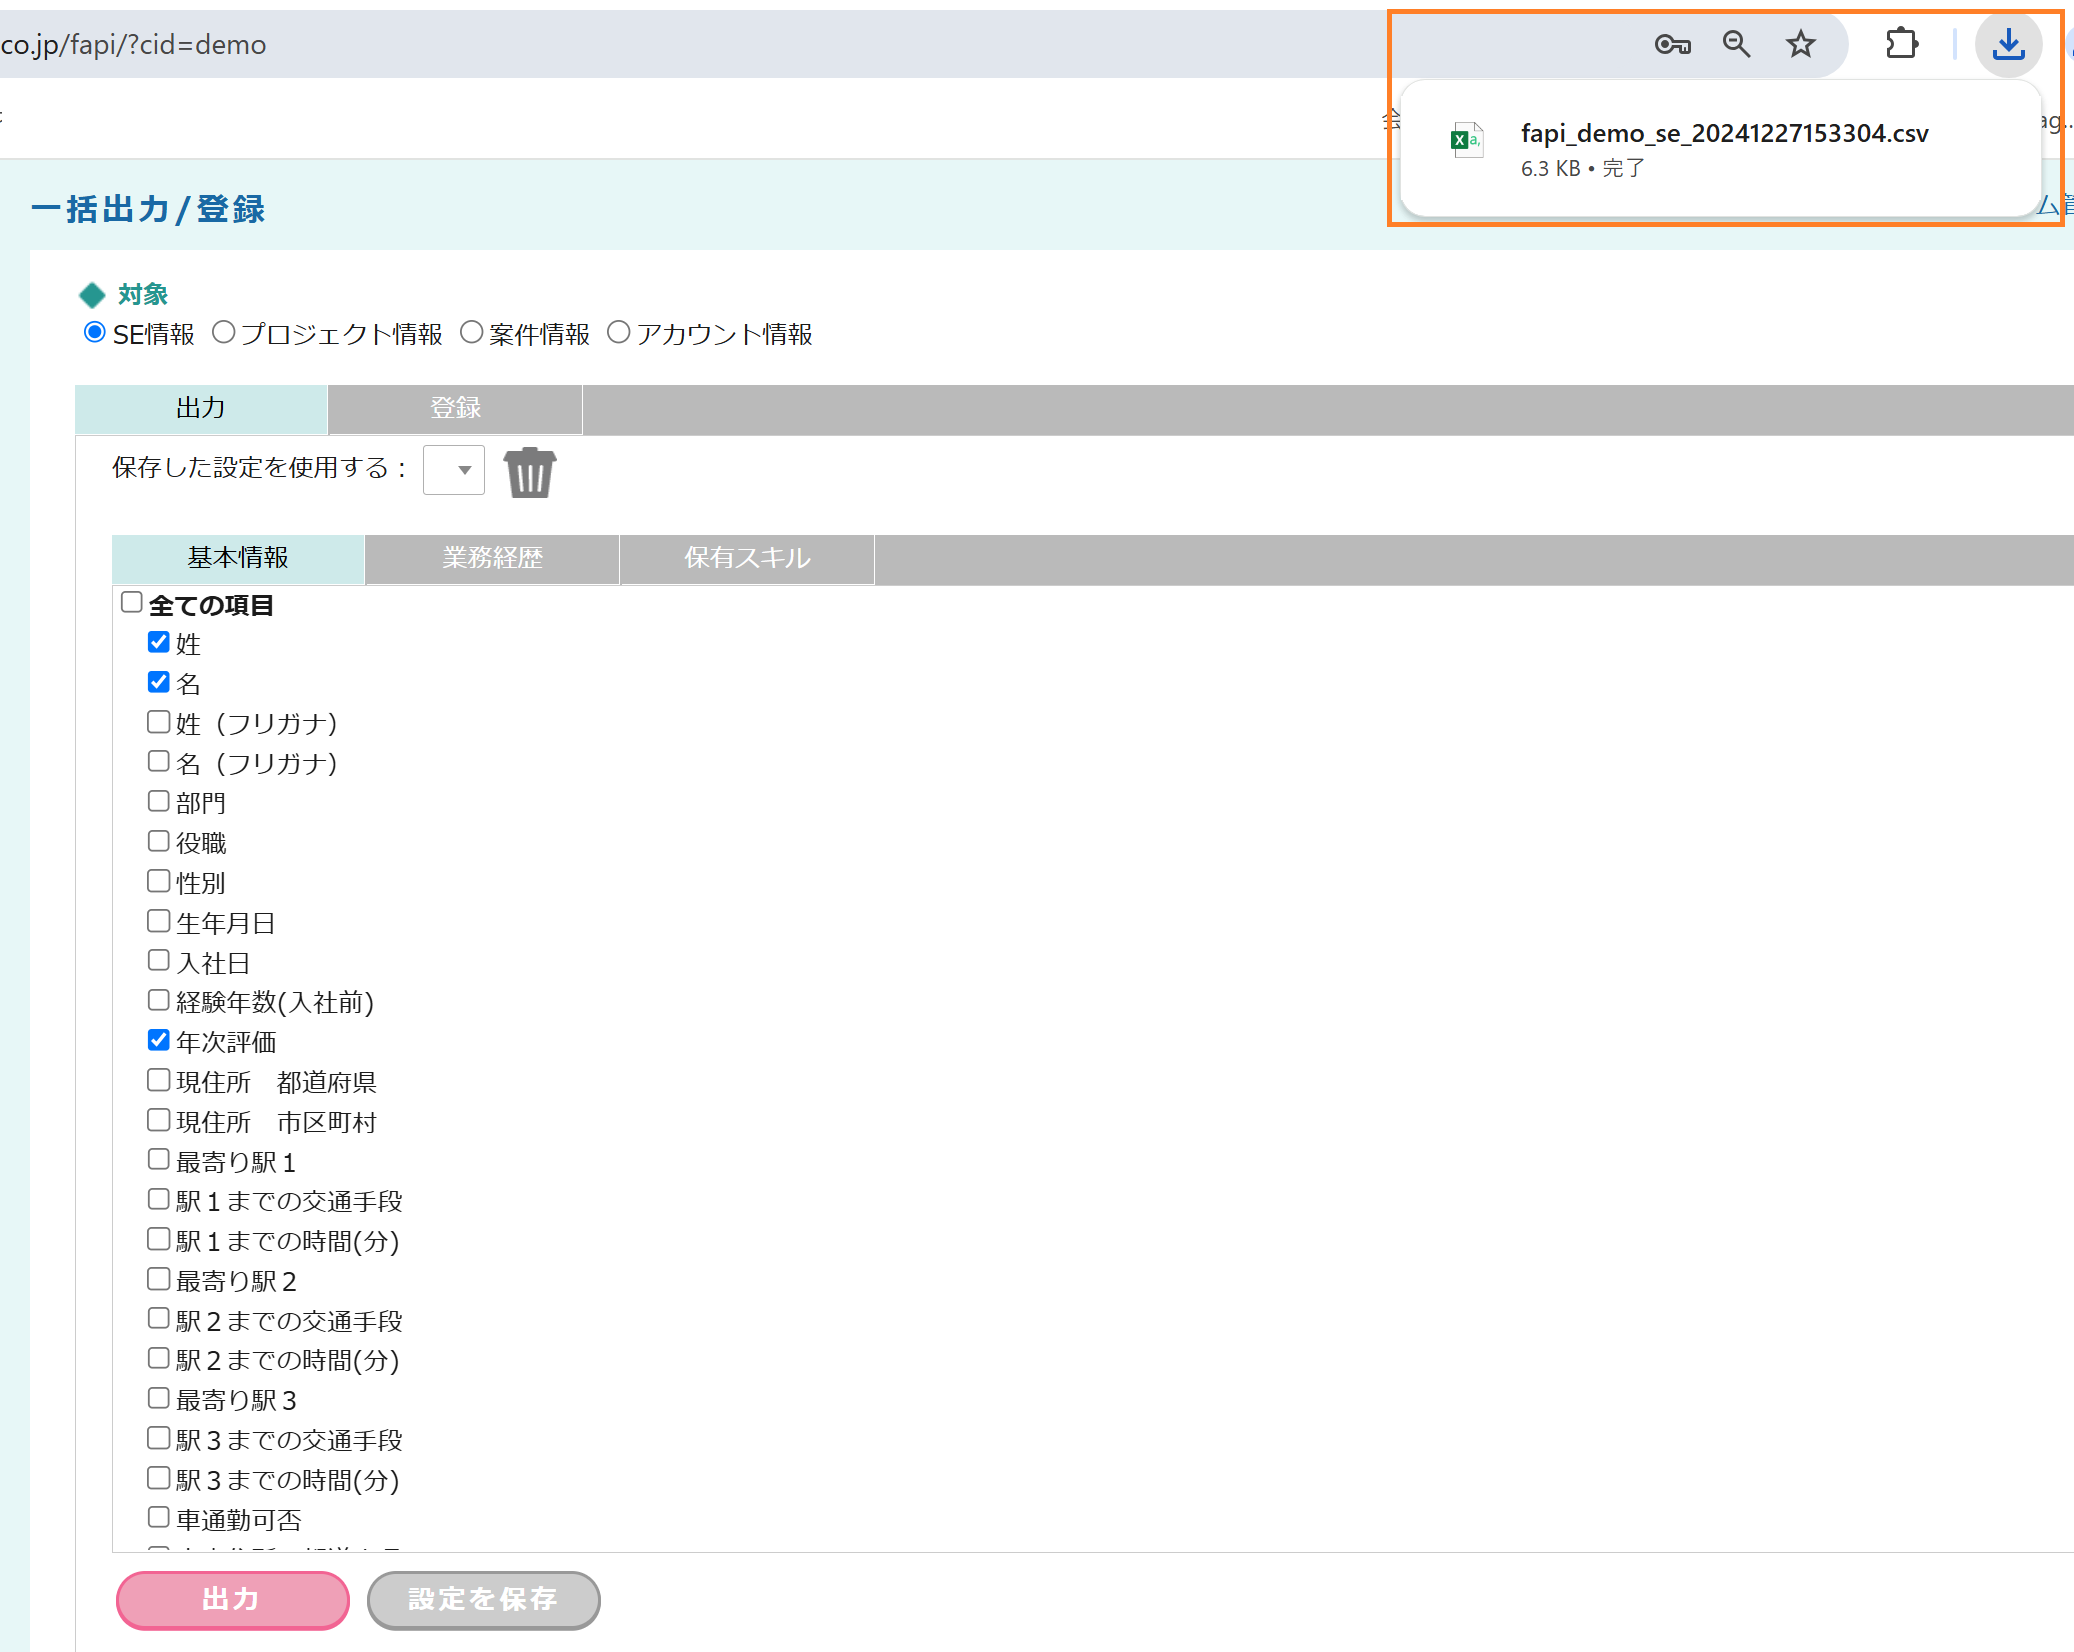Select the プロジェクト情報 radio button

coord(224,332)
